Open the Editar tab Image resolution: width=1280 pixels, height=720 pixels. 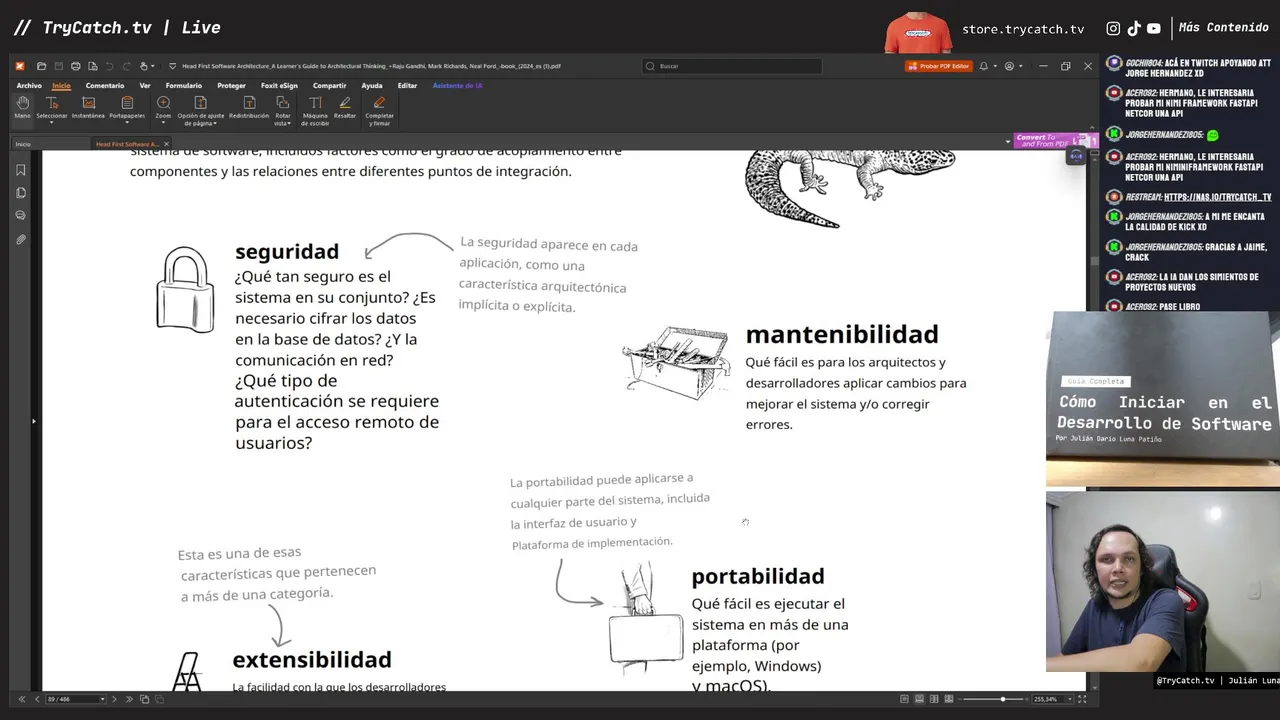(x=407, y=86)
